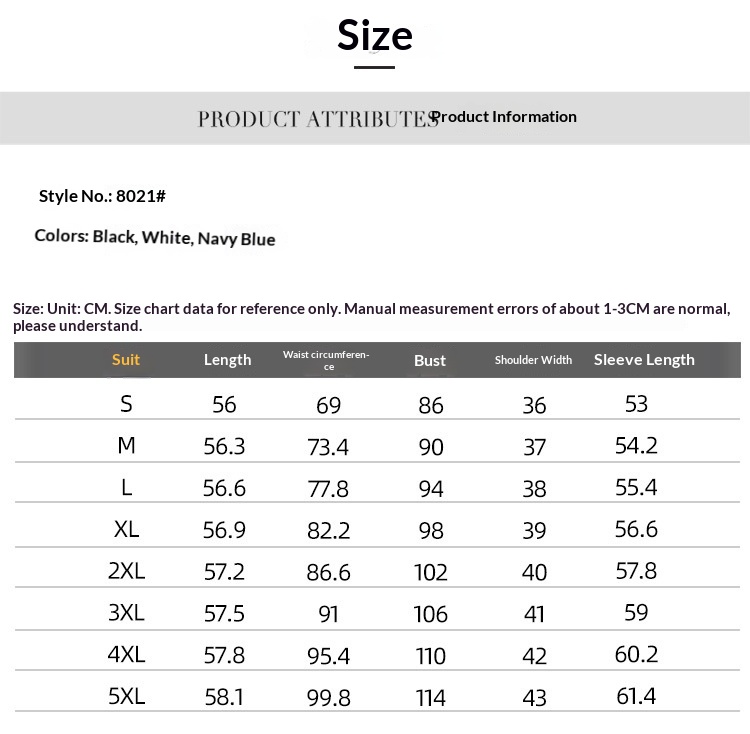Click the "Length" column header
750x734 pixels.
(227, 360)
